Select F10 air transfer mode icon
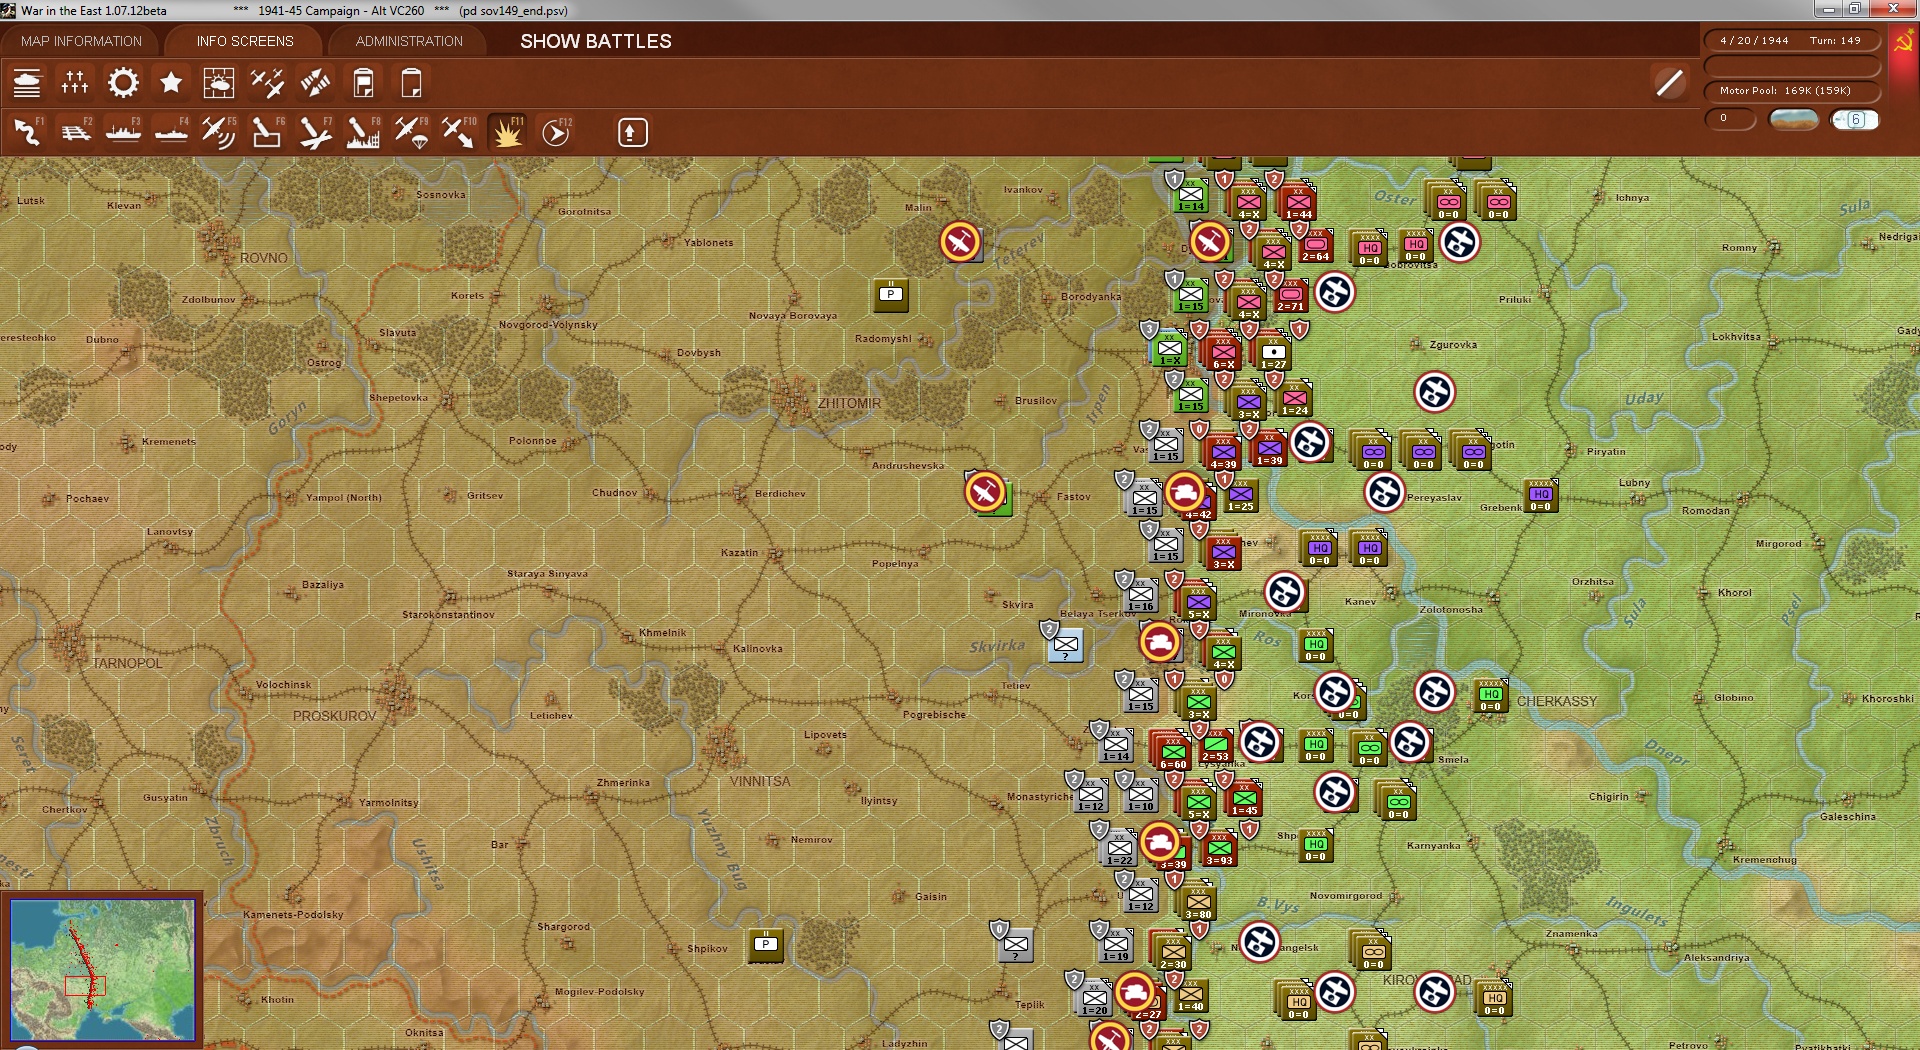 tap(459, 132)
